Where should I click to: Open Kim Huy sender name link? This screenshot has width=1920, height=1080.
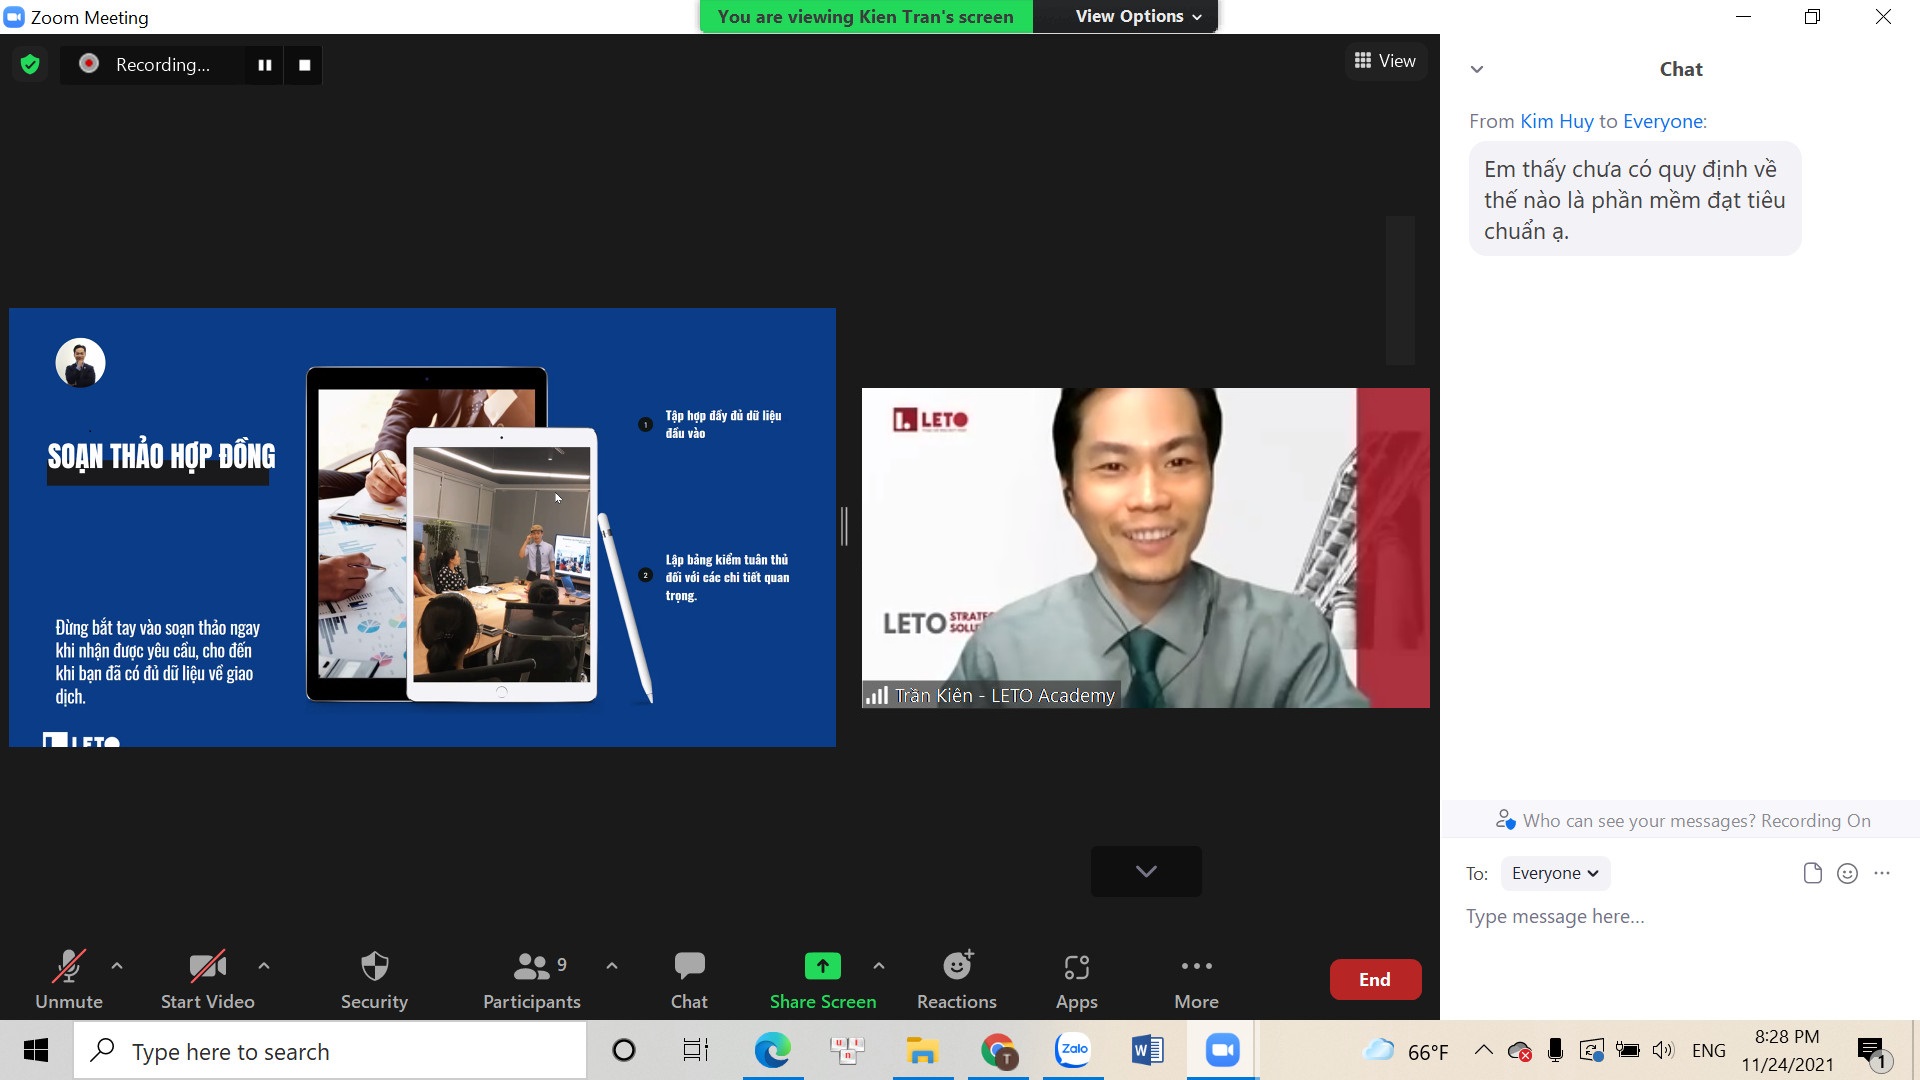(1556, 121)
